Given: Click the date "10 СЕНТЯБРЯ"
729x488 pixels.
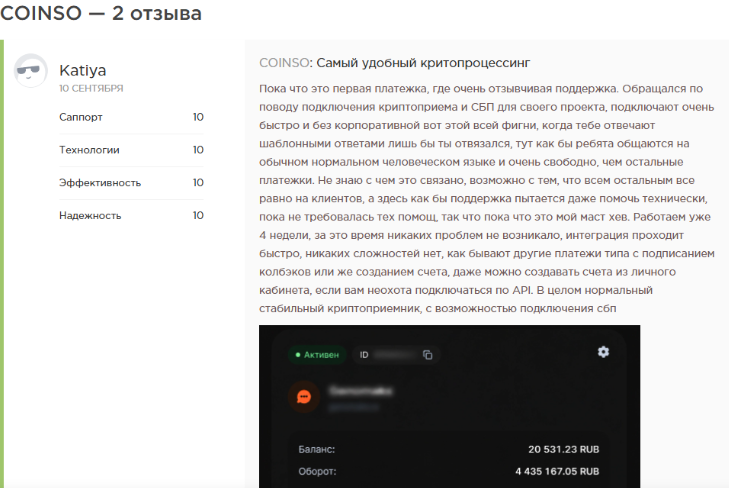Looking at the screenshot, I should [91, 88].
